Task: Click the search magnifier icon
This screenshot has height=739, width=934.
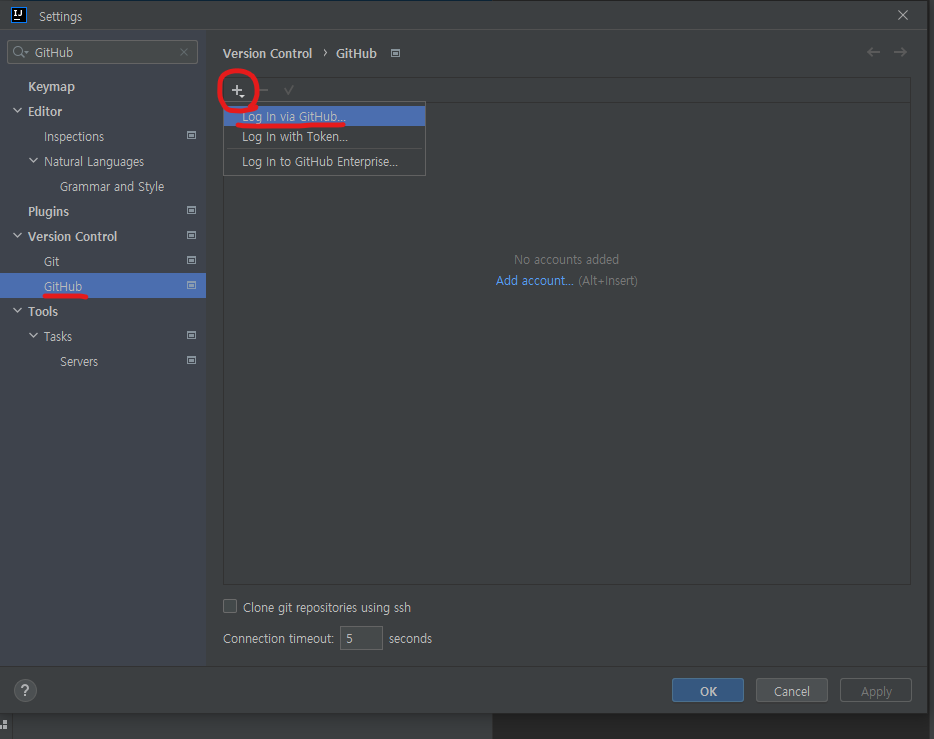Action: point(20,52)
